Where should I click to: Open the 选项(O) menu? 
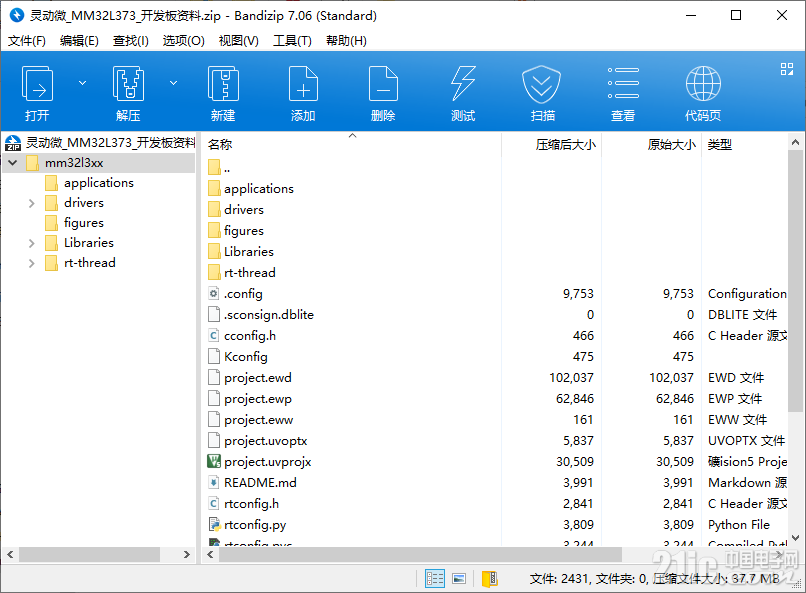[x=184, y=41]
